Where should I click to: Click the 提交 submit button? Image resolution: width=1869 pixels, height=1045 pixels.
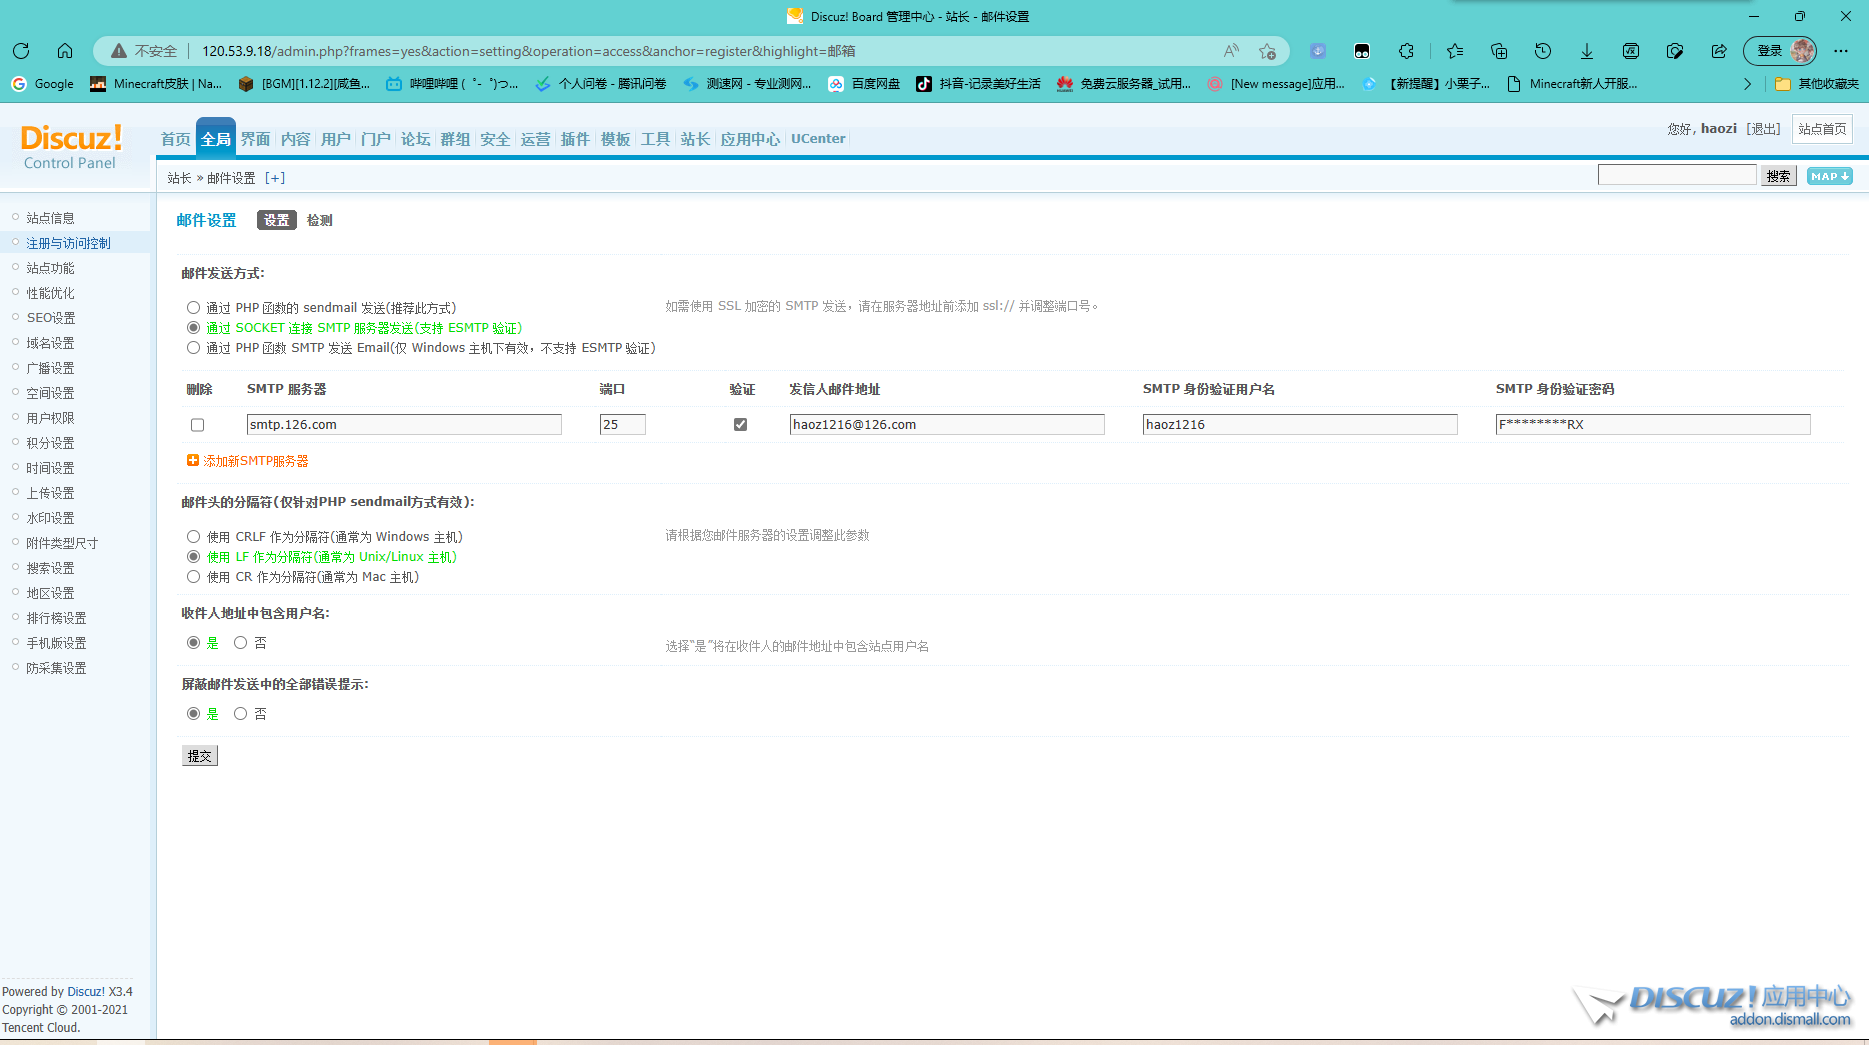(x=200, y=756)
